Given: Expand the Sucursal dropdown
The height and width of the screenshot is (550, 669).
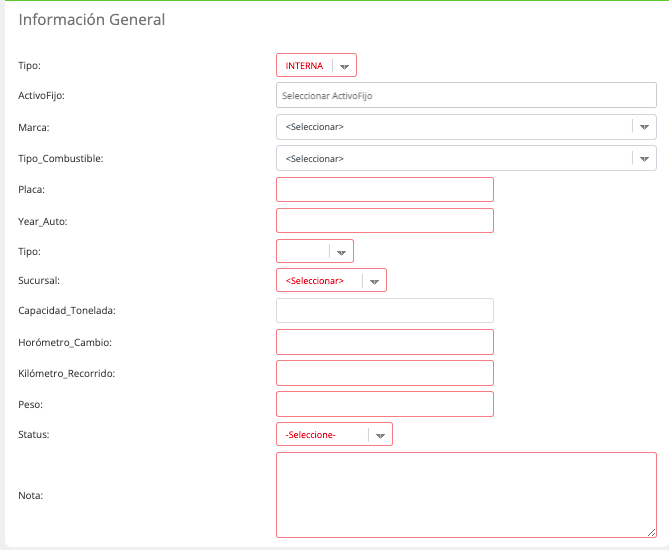Looking at the screenshot, I should click(x=332, y=280).
